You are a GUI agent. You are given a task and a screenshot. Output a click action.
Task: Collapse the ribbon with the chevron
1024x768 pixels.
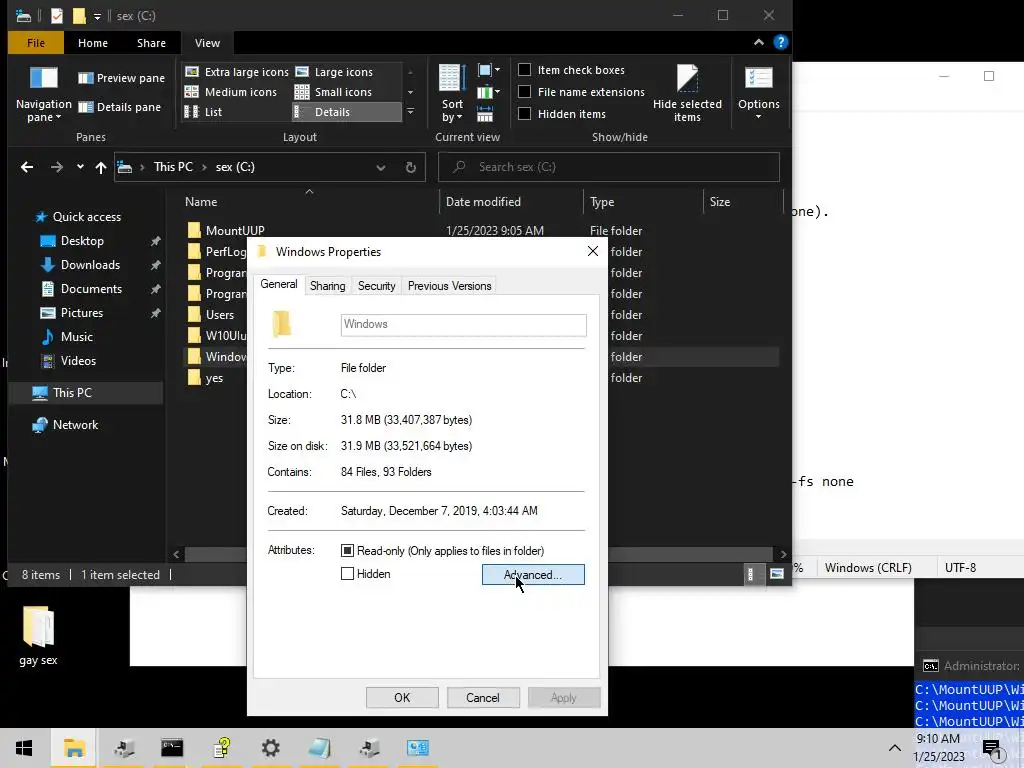point(758,42)
